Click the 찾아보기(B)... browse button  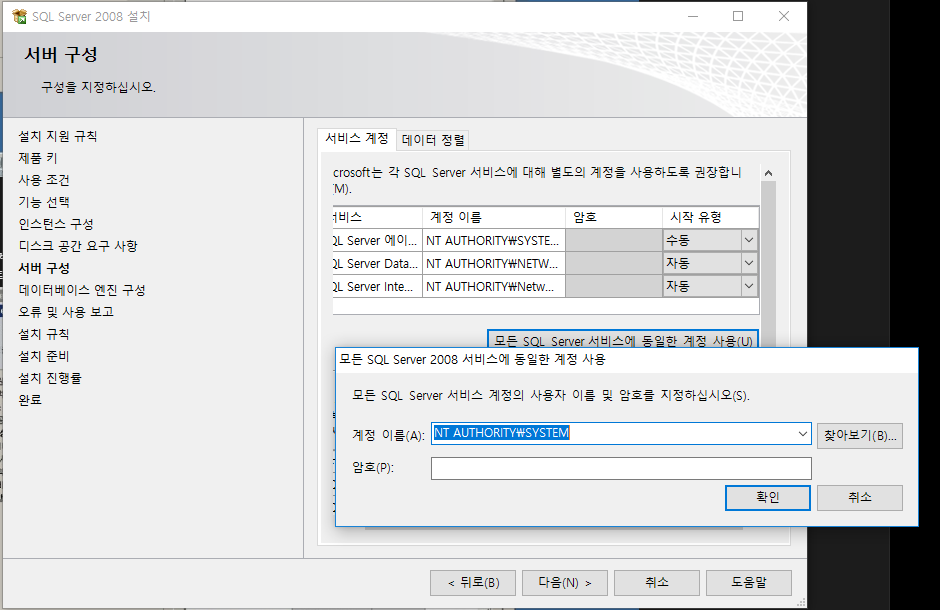point(860,436)
